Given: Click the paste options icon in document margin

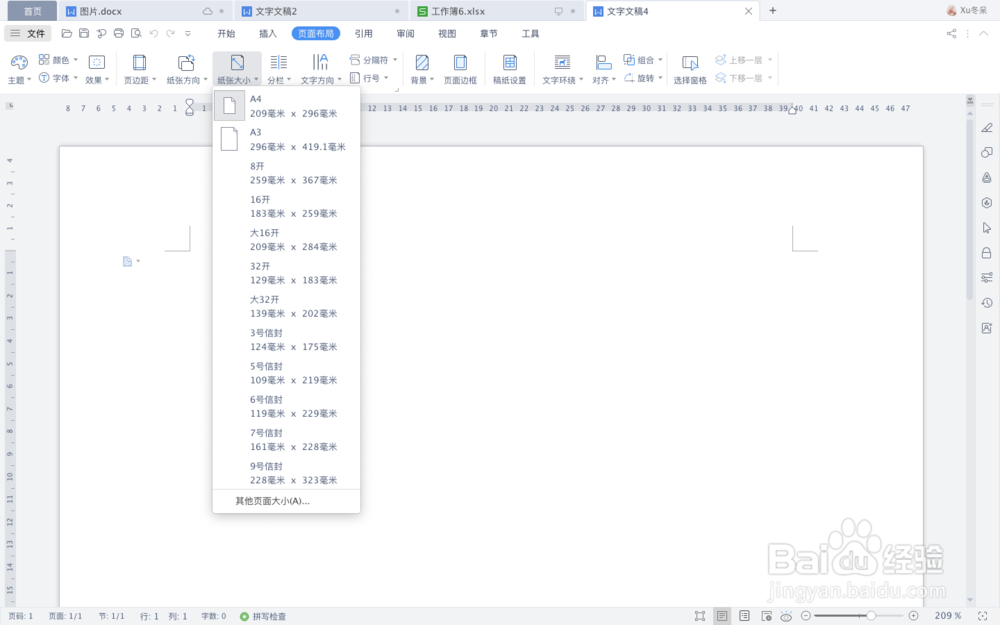Looking at the screenshot, I should click(x=128, y=261).
